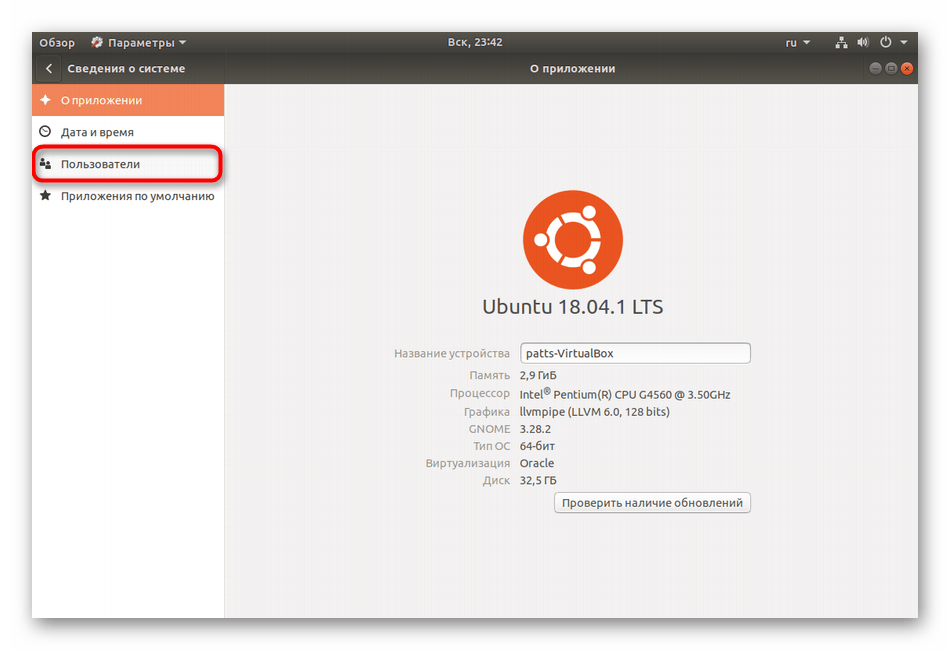
Task: Open Дата и время clock icon
Action: coord(44,132)
